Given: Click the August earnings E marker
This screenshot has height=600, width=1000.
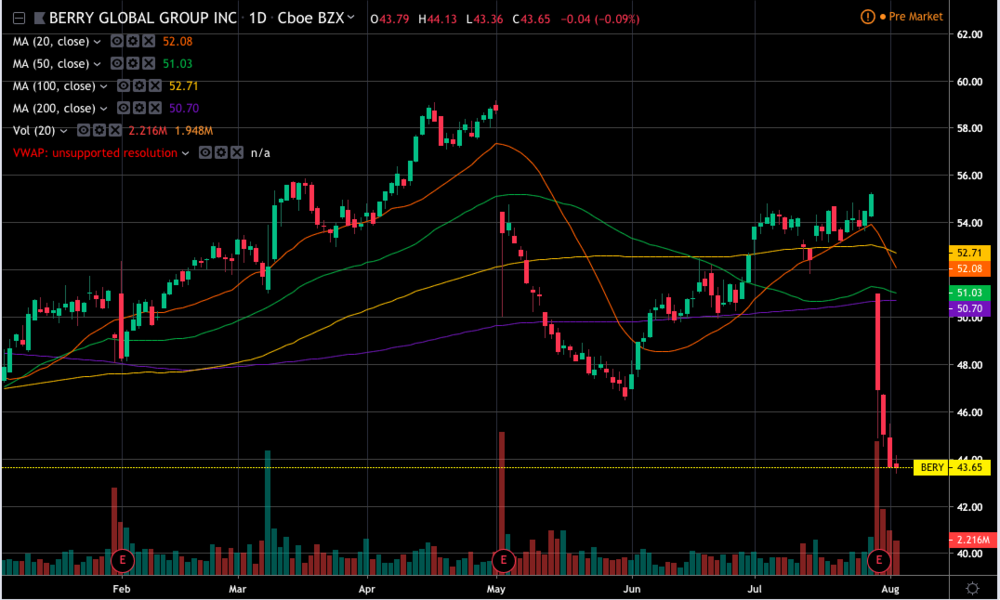Looking at the screenshot, I should coord(880,558).
